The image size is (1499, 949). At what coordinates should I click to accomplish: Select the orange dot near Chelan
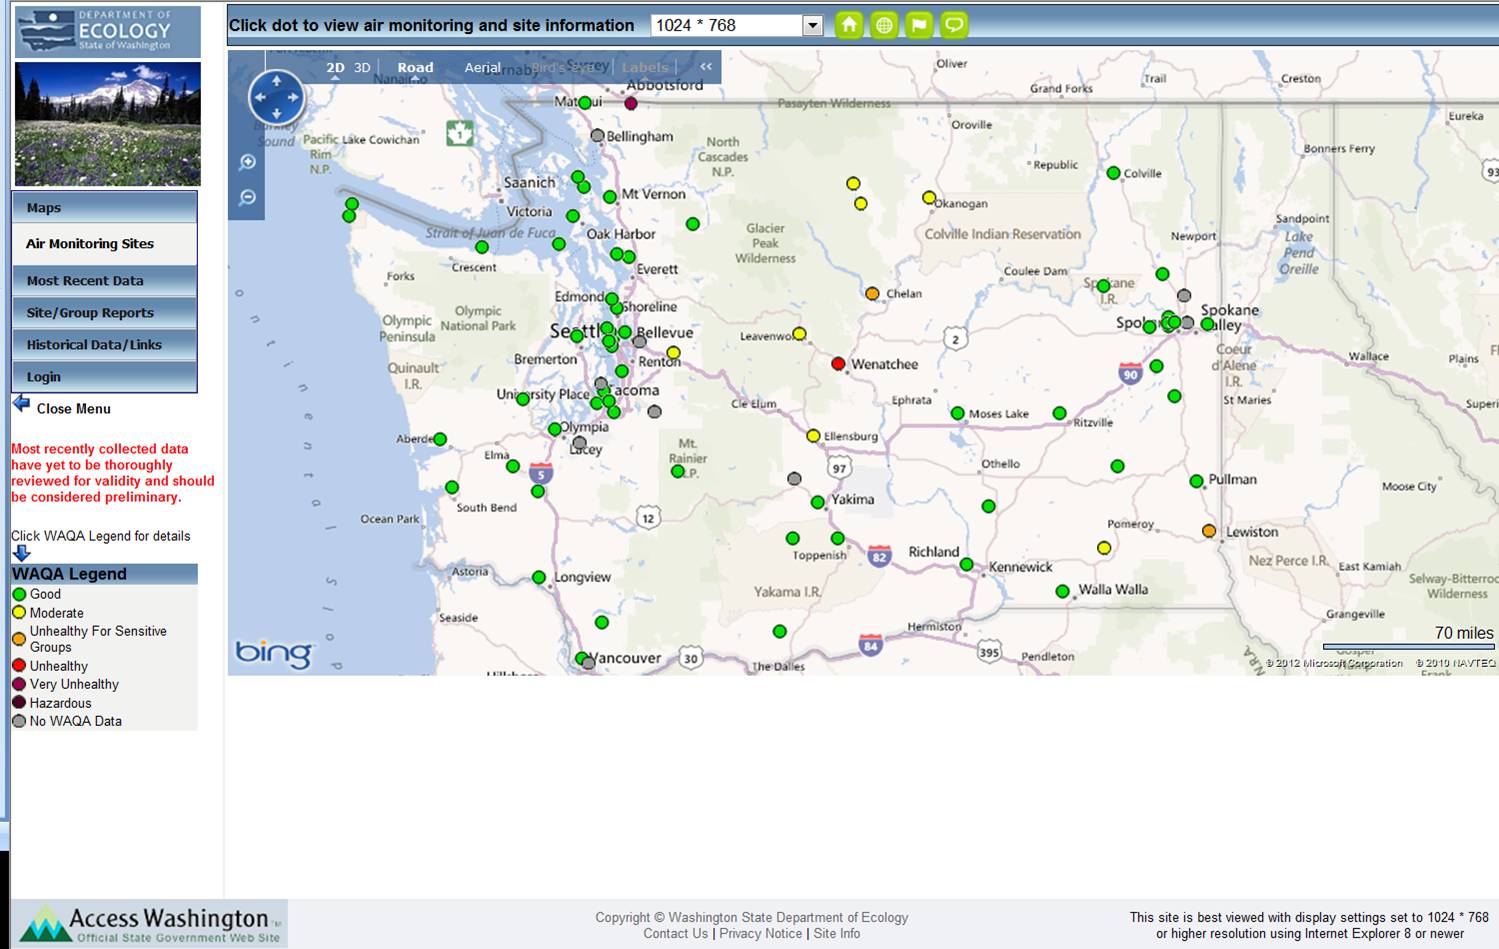(872, 294)
